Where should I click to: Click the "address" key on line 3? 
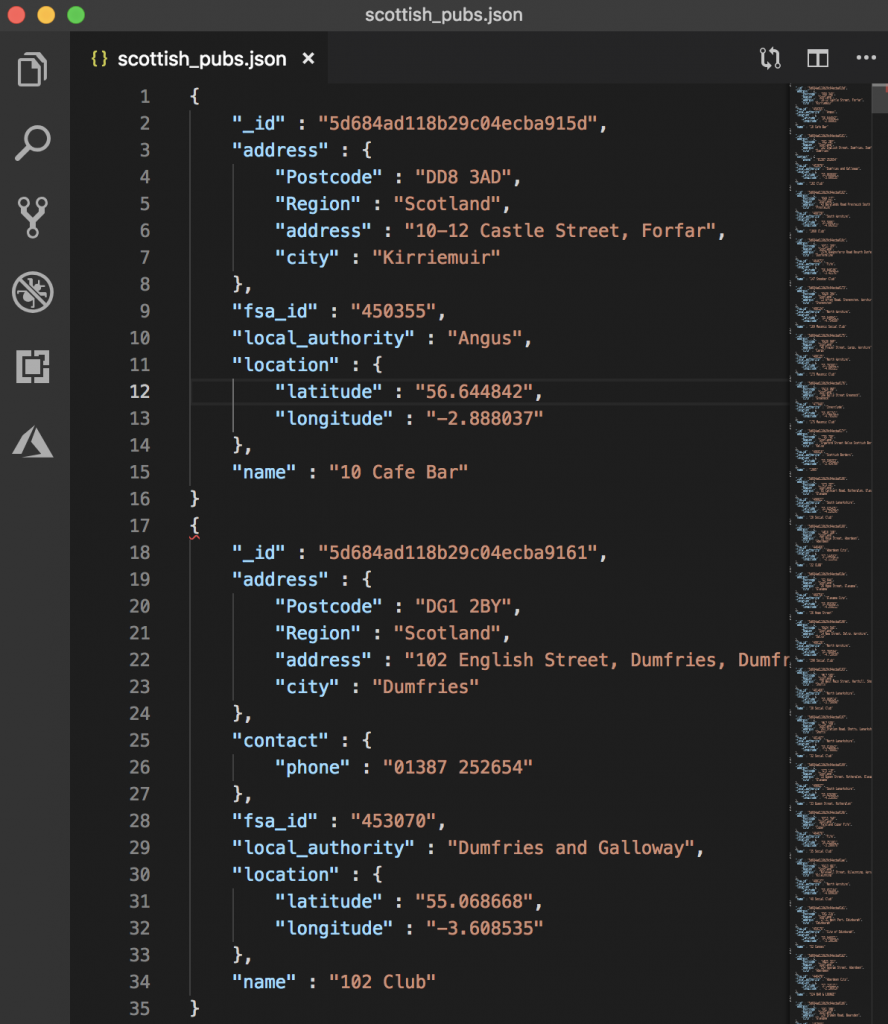point(280,150)
